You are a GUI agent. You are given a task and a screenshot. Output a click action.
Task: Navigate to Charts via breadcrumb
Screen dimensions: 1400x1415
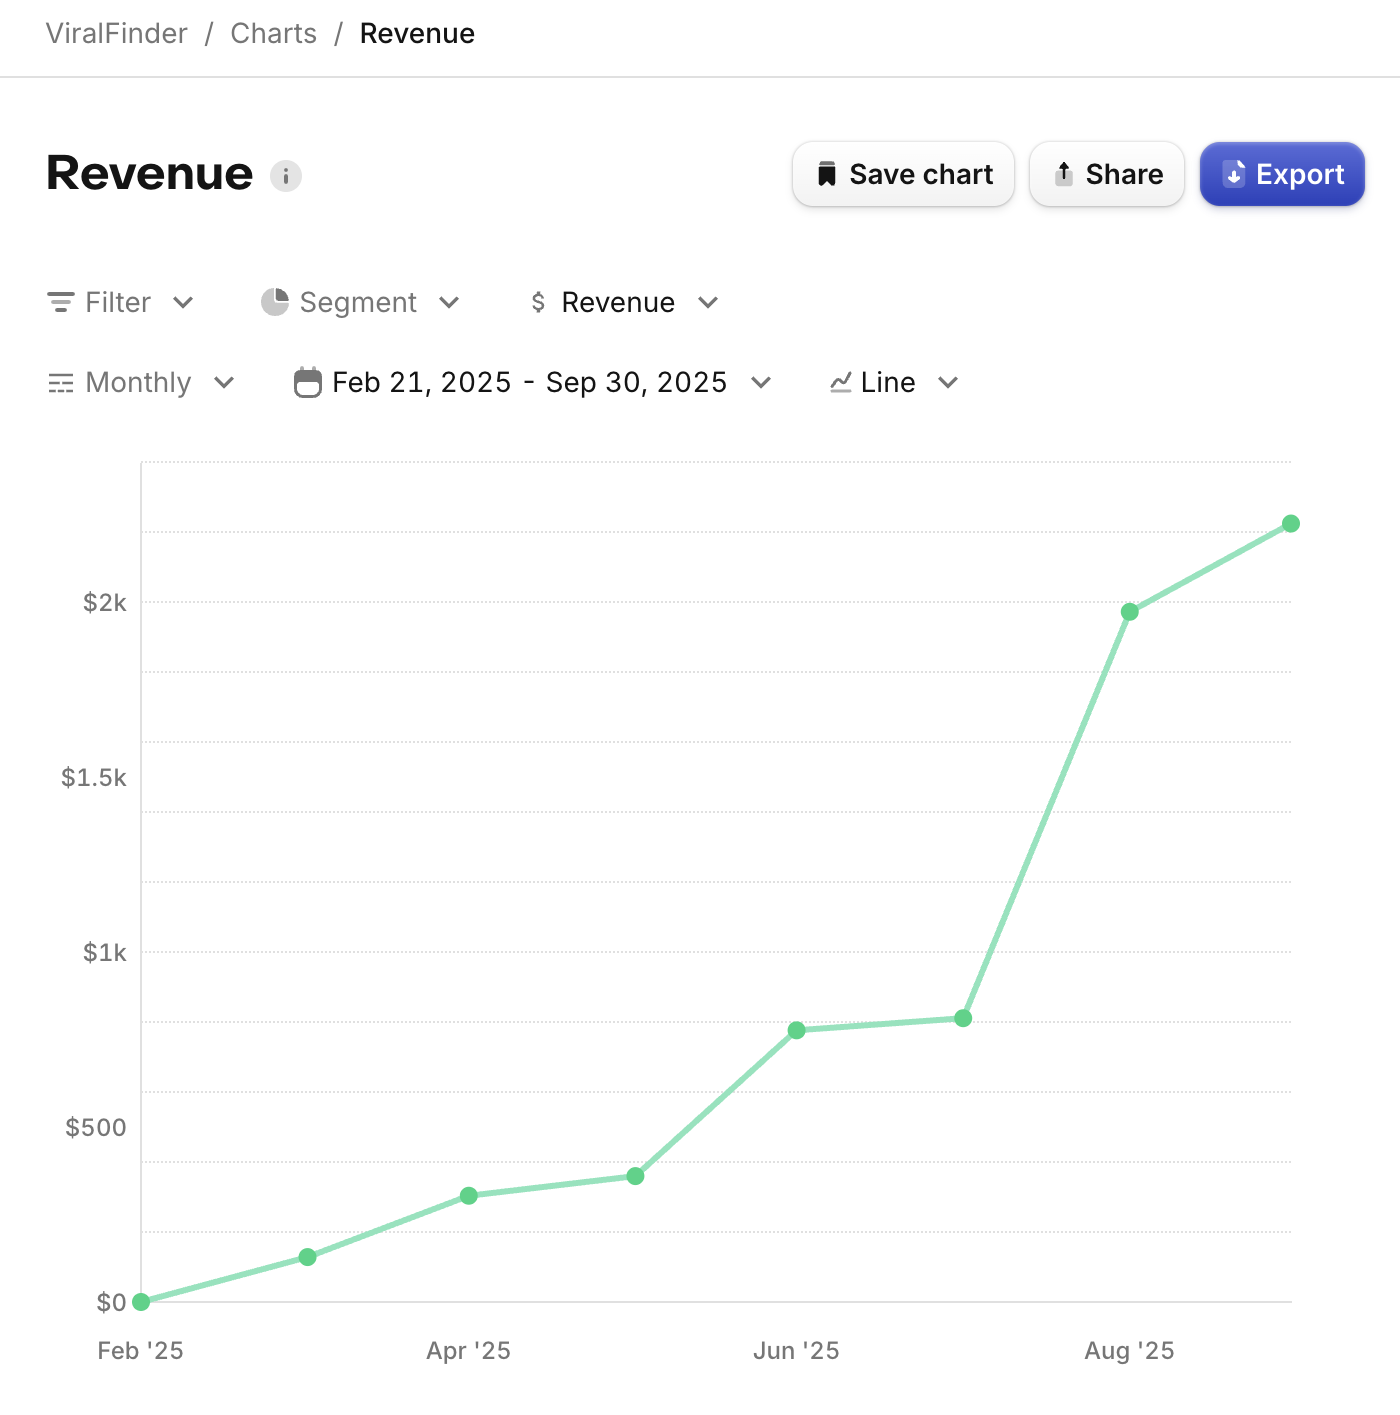coord(273,33)
